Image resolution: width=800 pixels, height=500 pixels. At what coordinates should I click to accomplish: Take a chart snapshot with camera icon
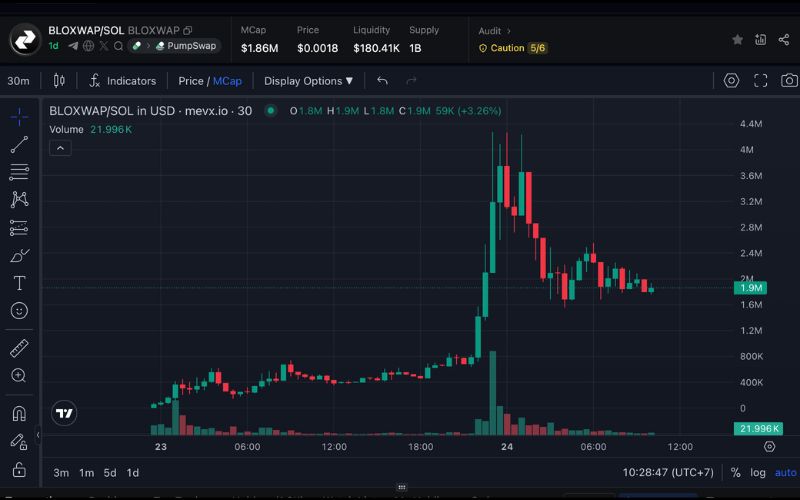(x=789, y=81)
